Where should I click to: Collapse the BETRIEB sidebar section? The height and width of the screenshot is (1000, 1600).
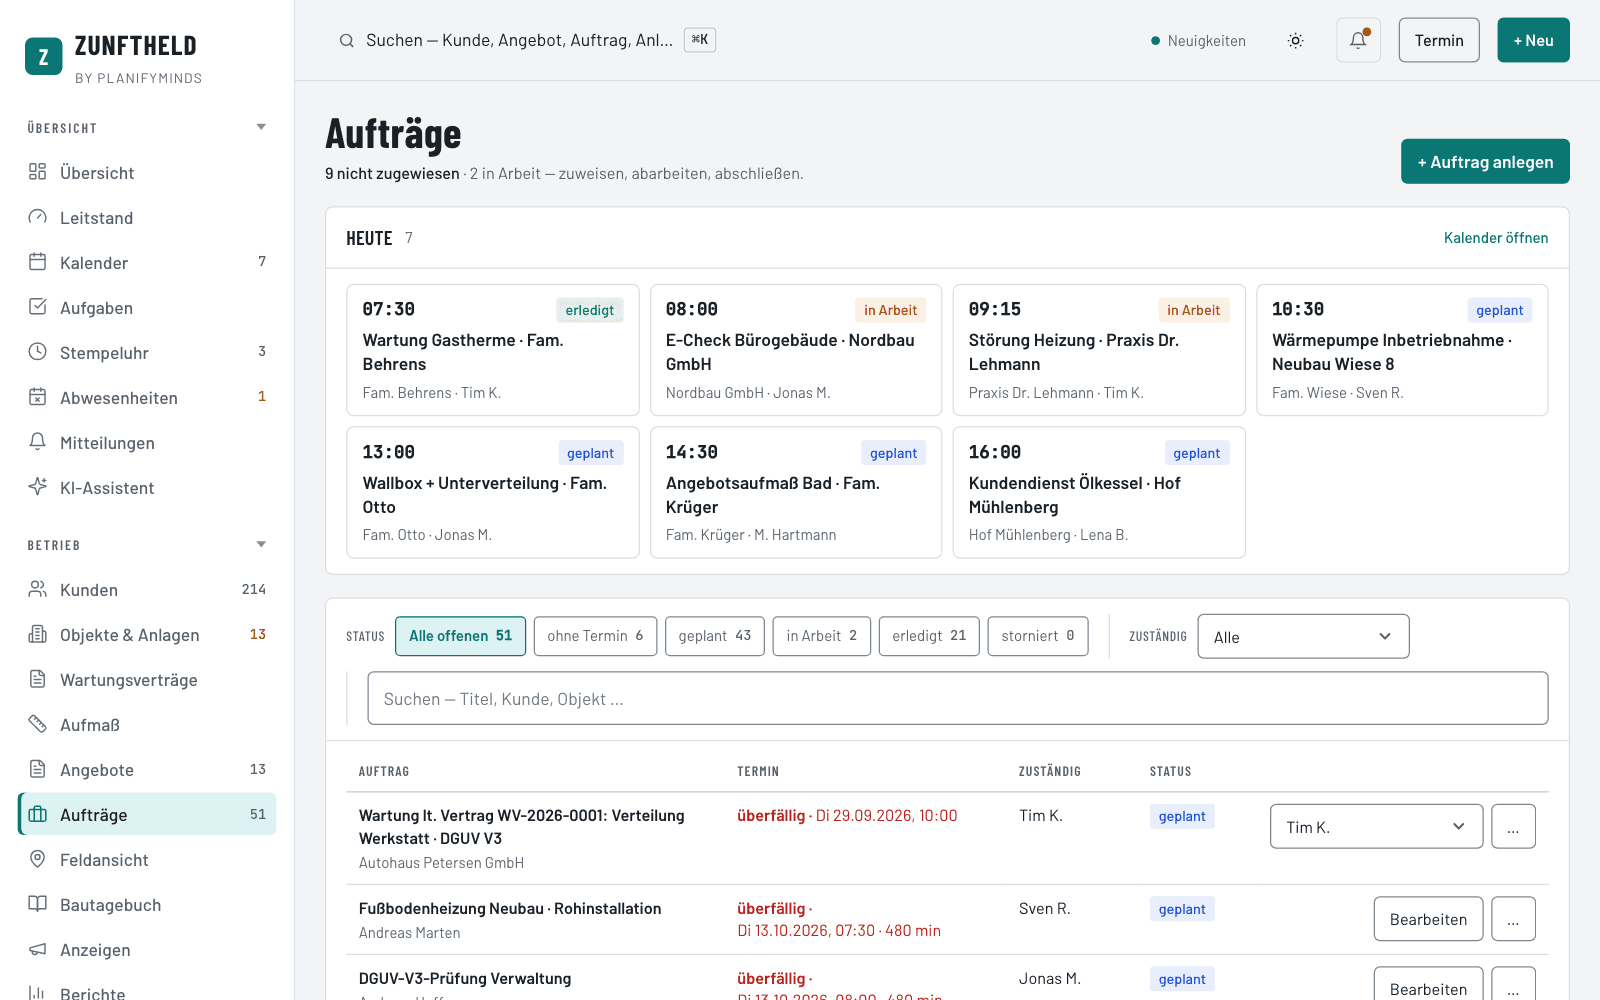tap(261, 545)
